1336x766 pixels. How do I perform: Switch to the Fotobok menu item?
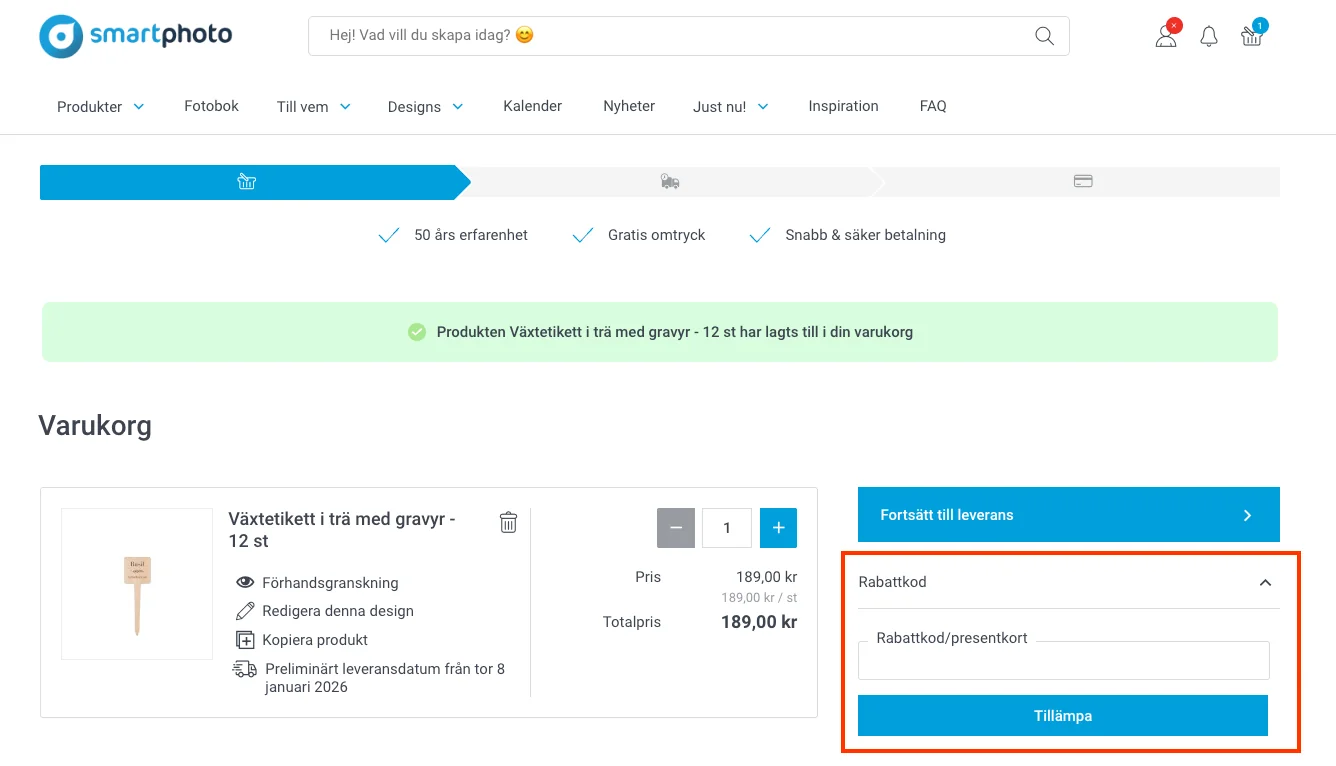(211, 105)
